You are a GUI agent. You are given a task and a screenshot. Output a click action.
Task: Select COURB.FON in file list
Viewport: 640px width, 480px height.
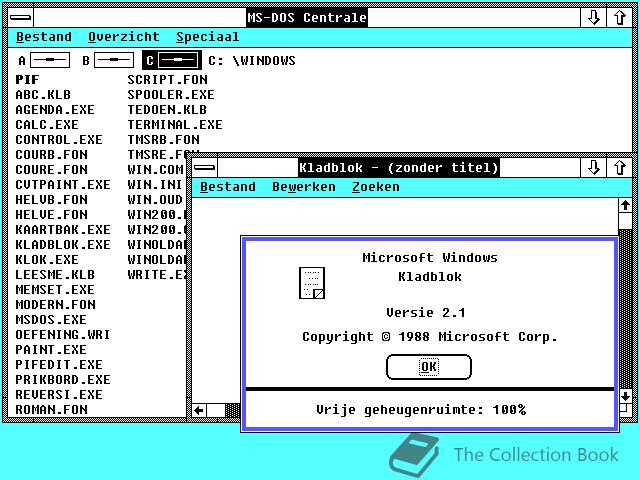point(51,155)
